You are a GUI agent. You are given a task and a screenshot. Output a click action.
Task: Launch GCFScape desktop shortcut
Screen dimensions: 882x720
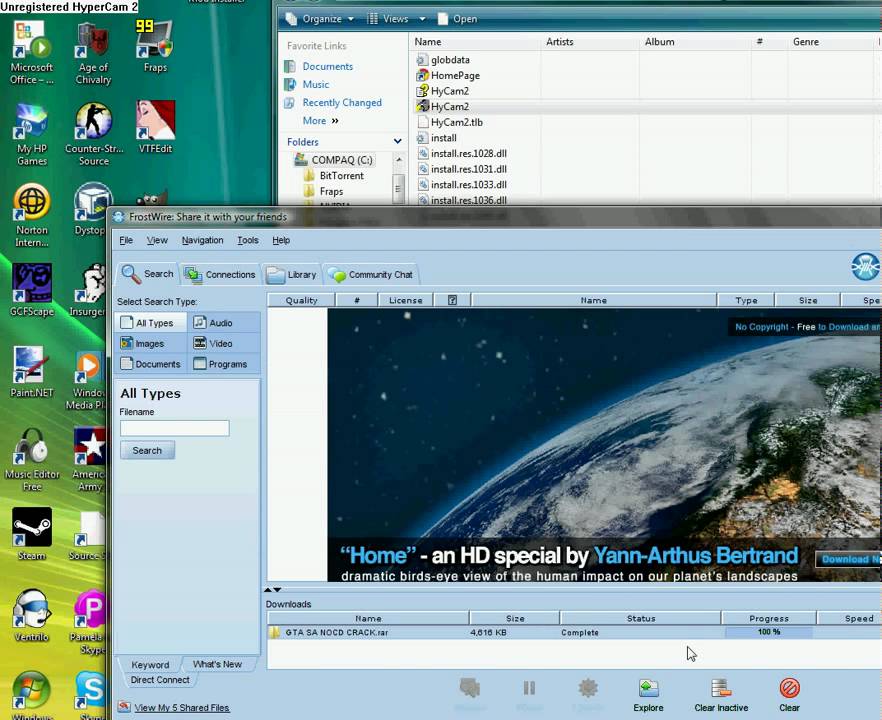click(x=32, y=289)
